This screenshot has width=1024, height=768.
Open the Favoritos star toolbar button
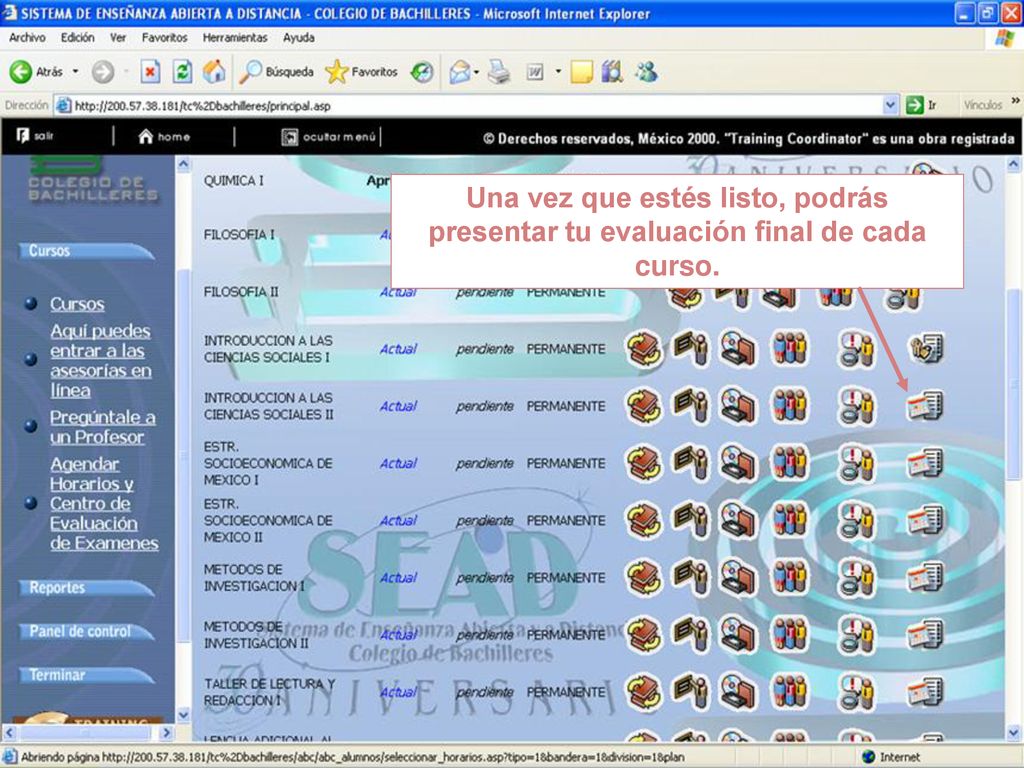click(x=361, y=72)
